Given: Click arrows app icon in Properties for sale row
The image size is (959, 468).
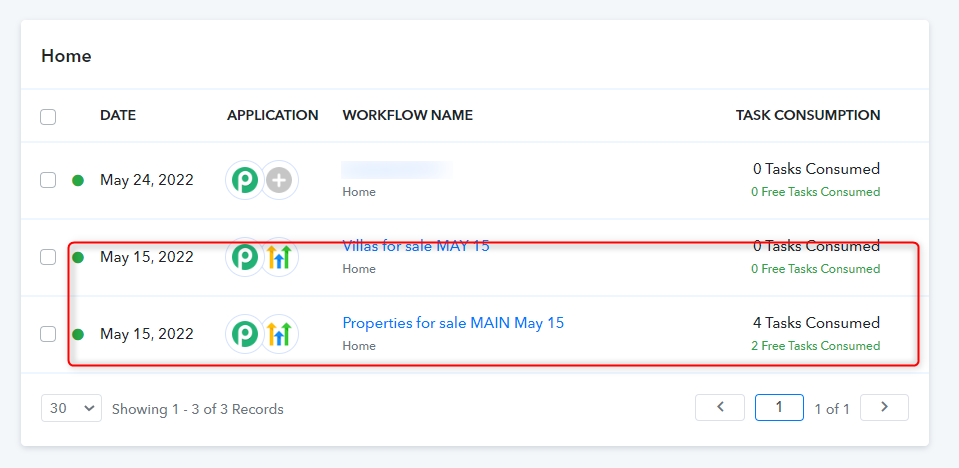Looking at the screenshot, I should point(280,334).
